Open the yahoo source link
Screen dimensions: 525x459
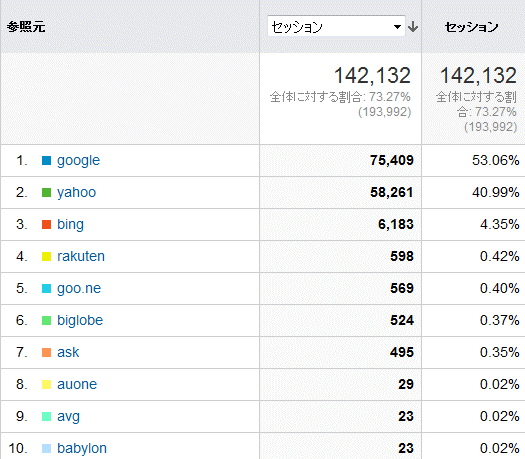(77, 193)
